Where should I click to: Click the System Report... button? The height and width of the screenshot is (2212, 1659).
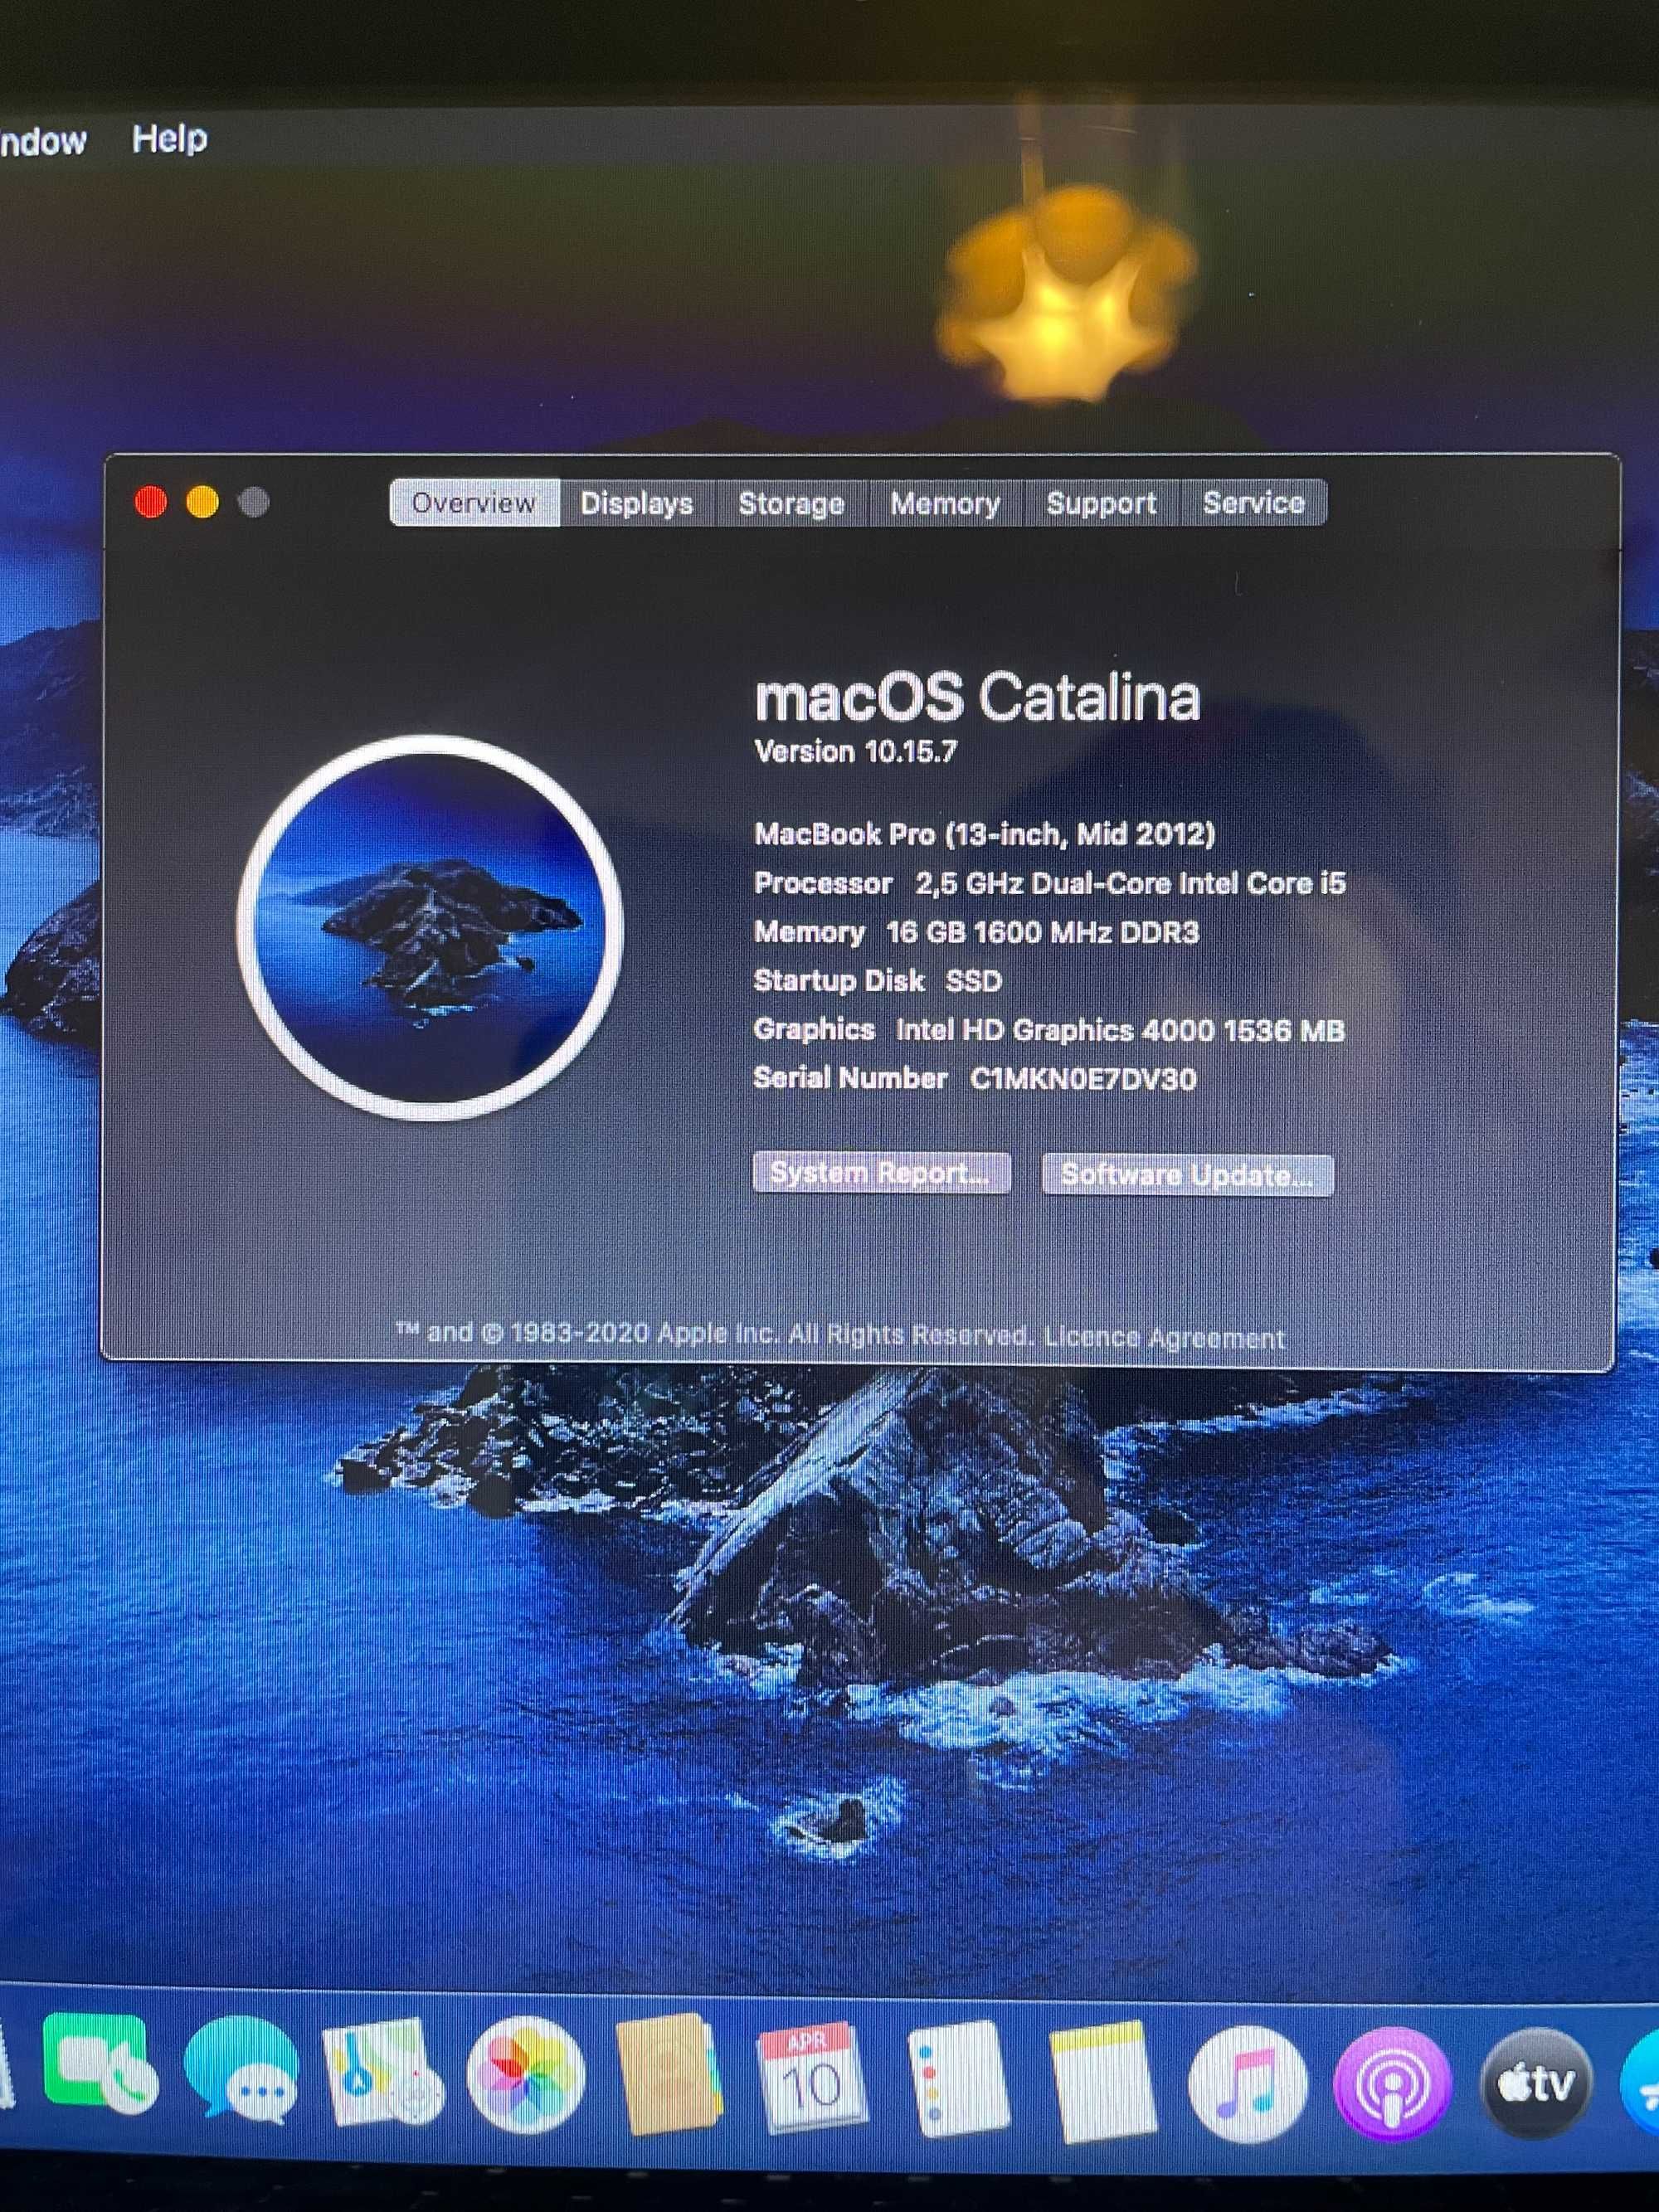pos(881,1172)
